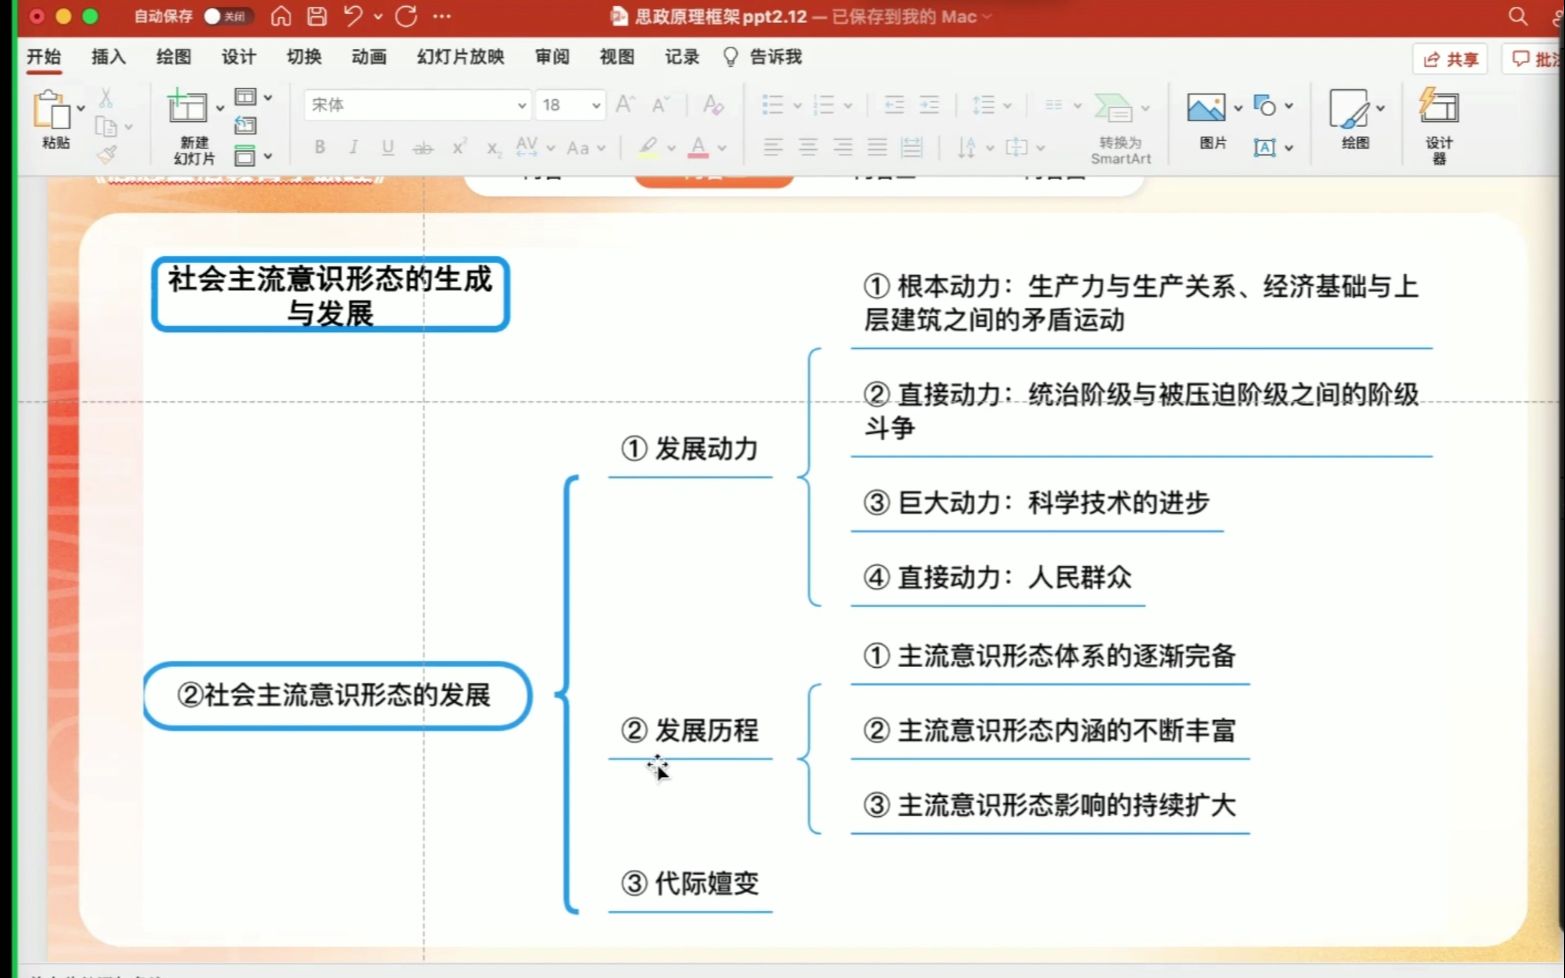Open font color dropdown arrow
The height and width of the screenshot is (978, 1565).
coord(722,148)
